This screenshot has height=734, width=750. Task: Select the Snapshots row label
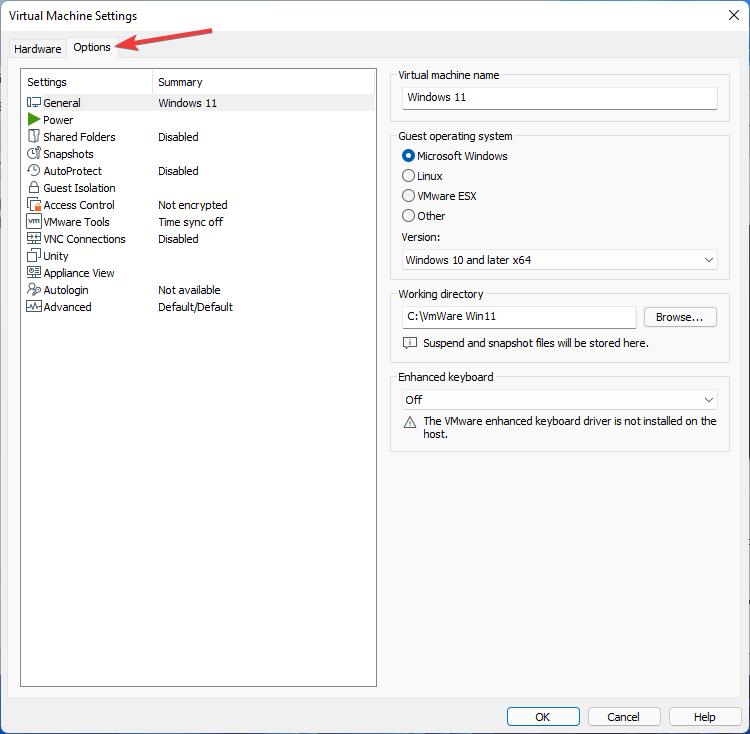click(x=68, y=154)
